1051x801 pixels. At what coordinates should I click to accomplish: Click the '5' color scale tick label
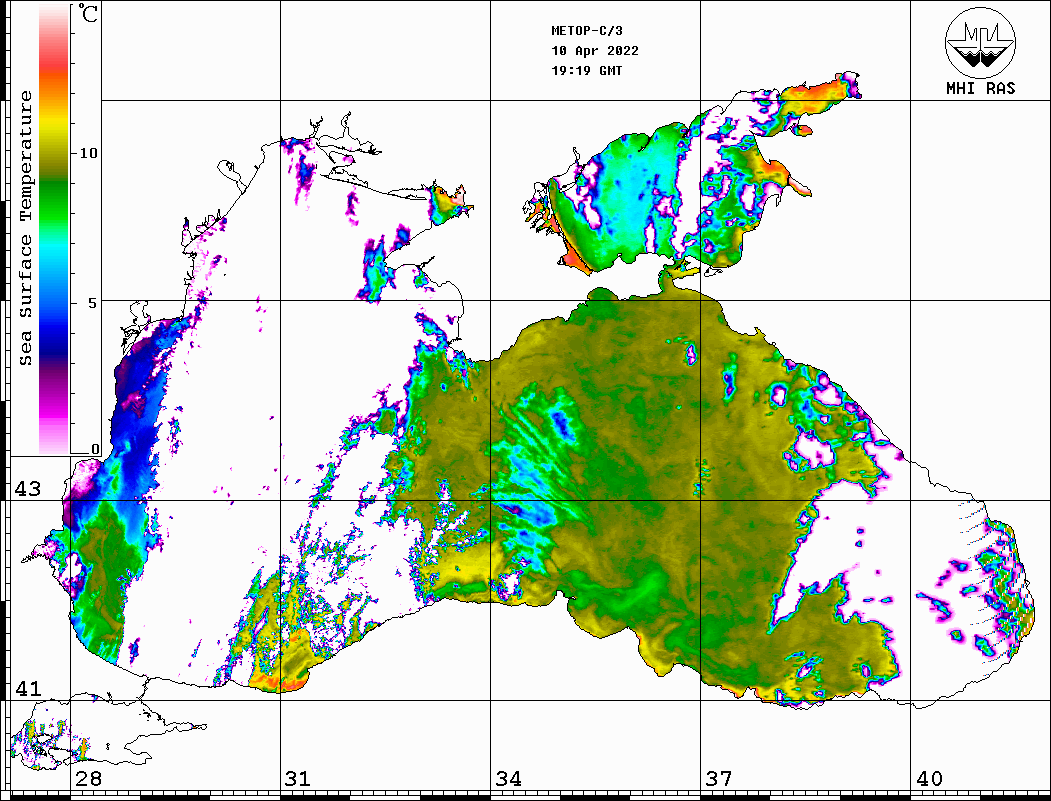tap(92, 303)
